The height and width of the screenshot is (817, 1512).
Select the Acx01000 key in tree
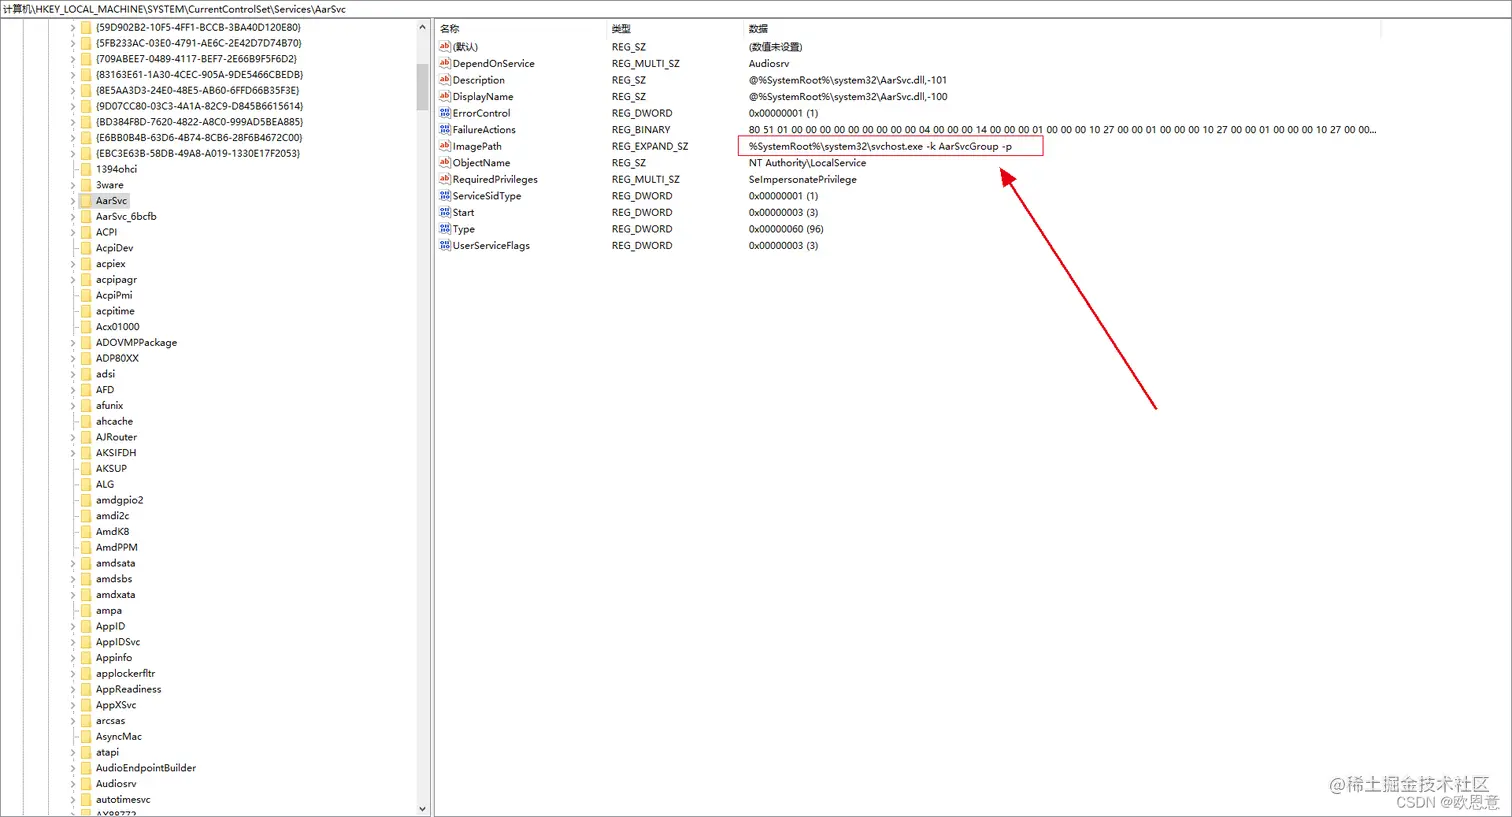[117, 327]
